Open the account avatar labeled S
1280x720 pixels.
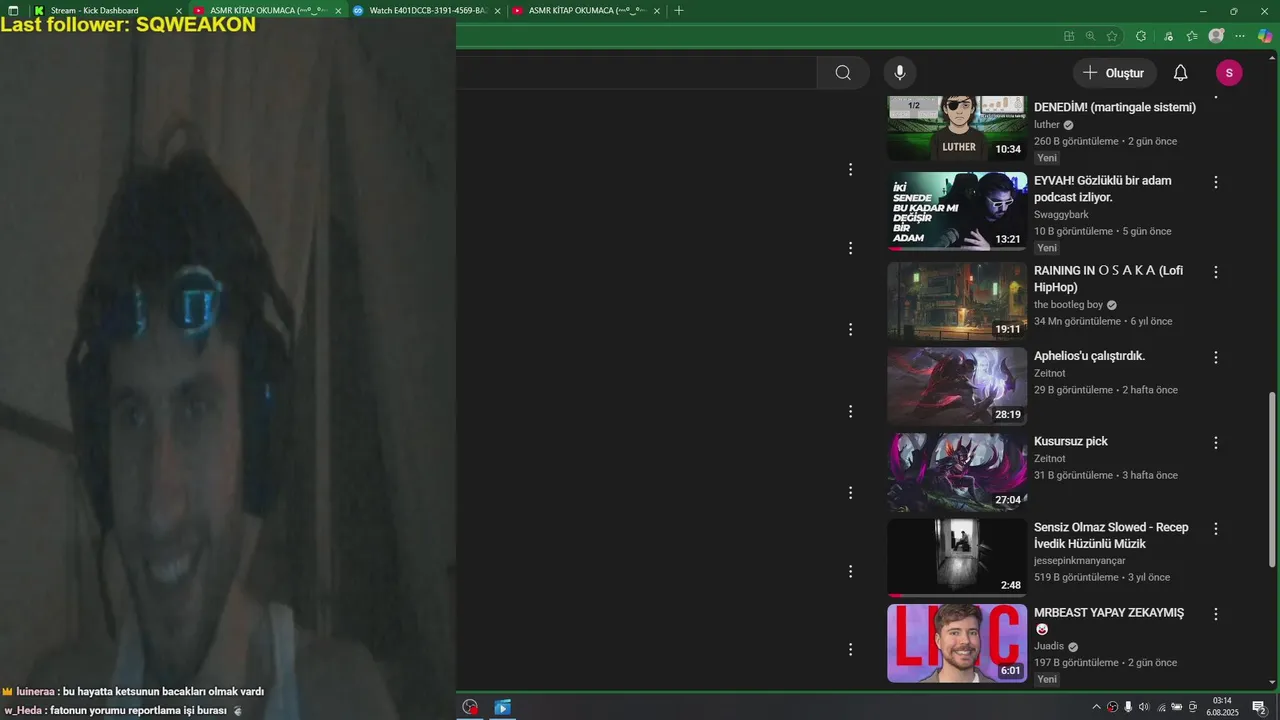tap(1229, 73)
